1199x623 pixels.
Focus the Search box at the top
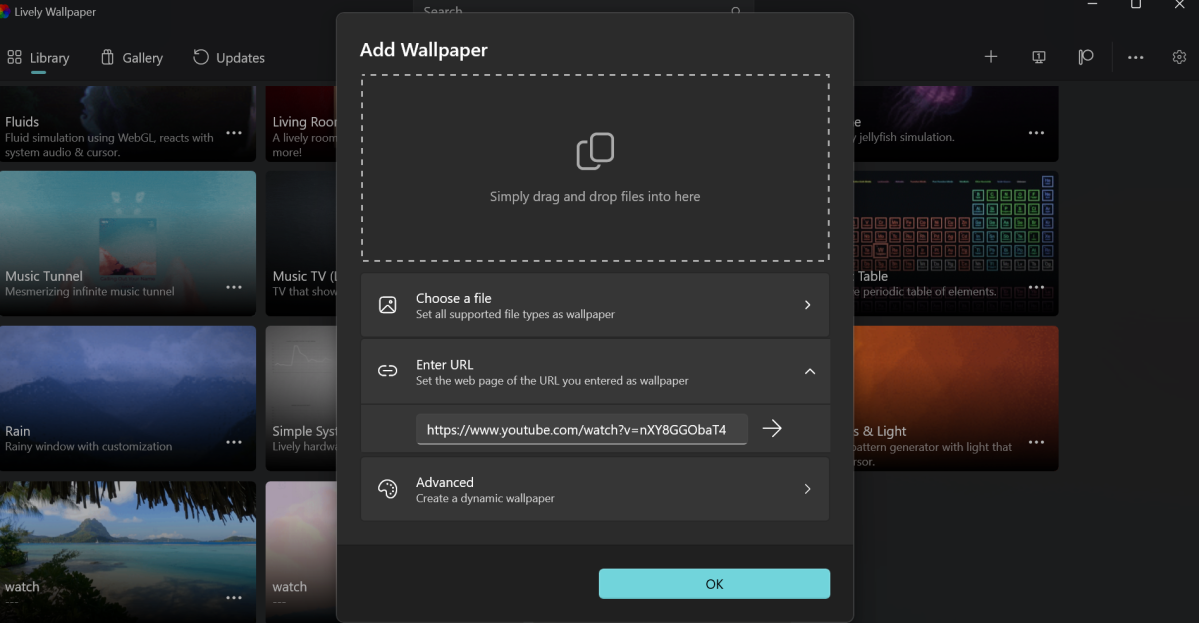(x=583, y=11)
